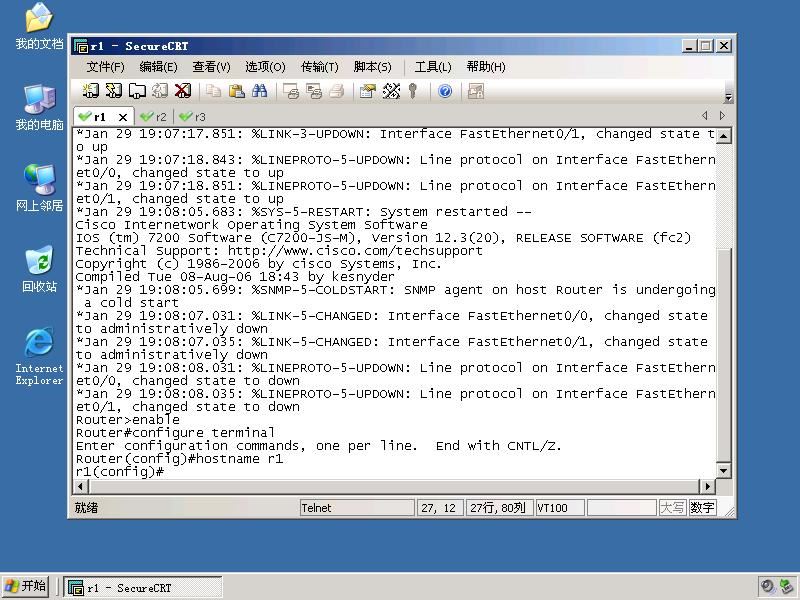The width and height of the screenshot is (800, 600).
Task: Click the vertical scrollbar thumb
Action: tap(723, 355)
